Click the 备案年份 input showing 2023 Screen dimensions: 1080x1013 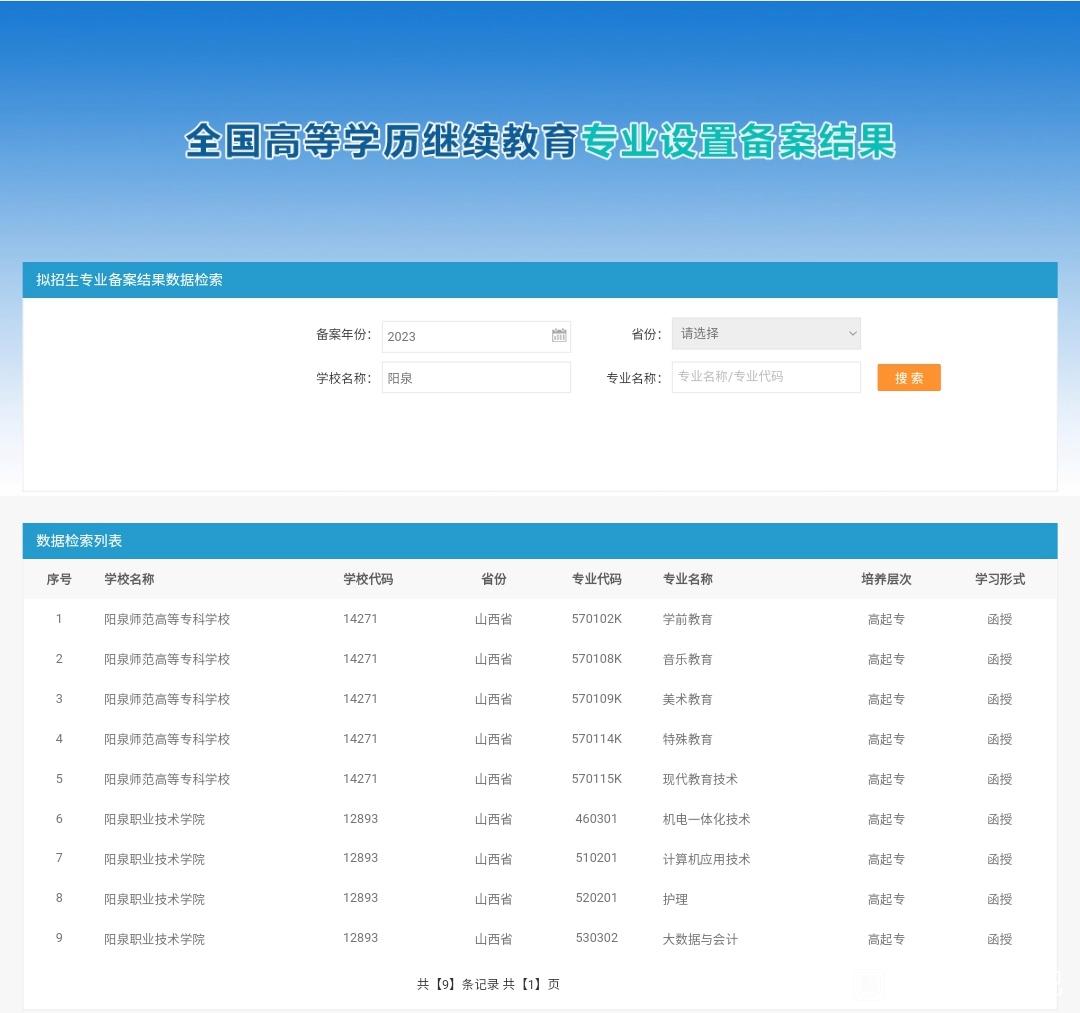pyautogui.click(x=476, y=337)
